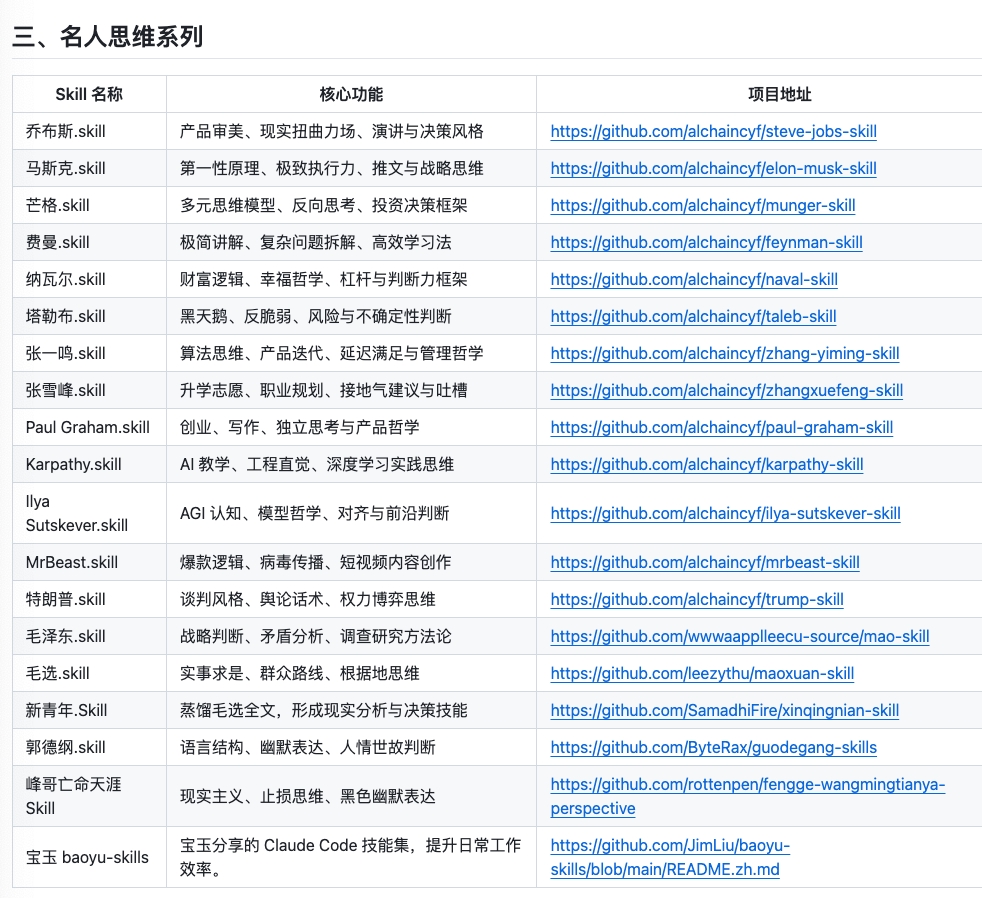Open the ilya-sutskever-skill link

[725, 514]
